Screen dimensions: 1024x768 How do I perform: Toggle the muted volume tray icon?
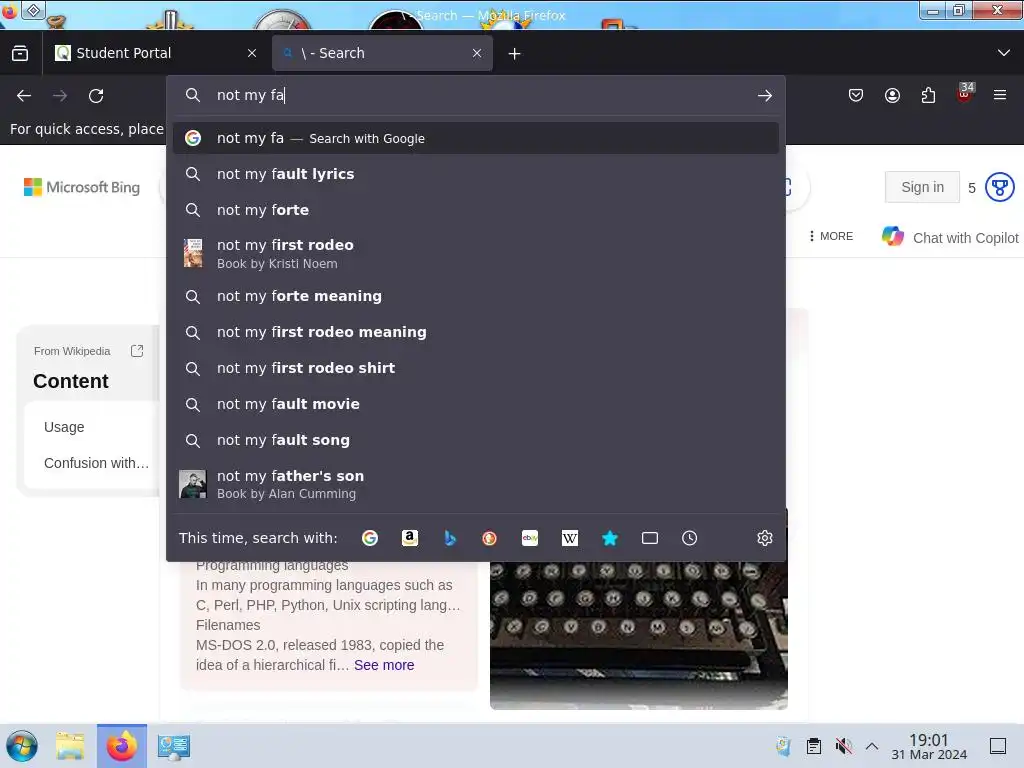(x=843, y=746)
